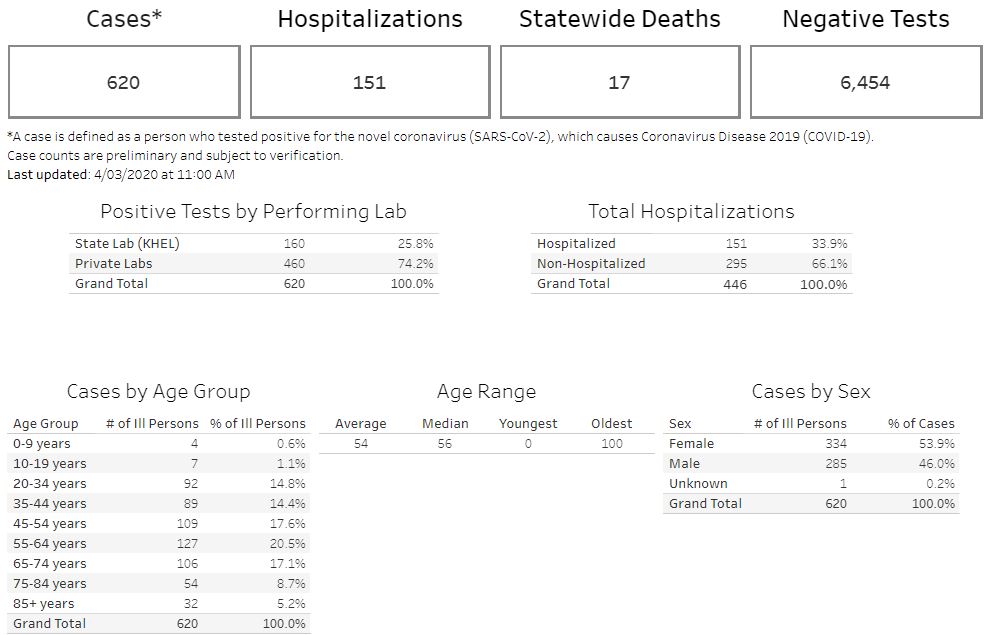Screen dimensions: 993x635
Task: Select the 0-9 years age group row
Action: click(42, 443)
